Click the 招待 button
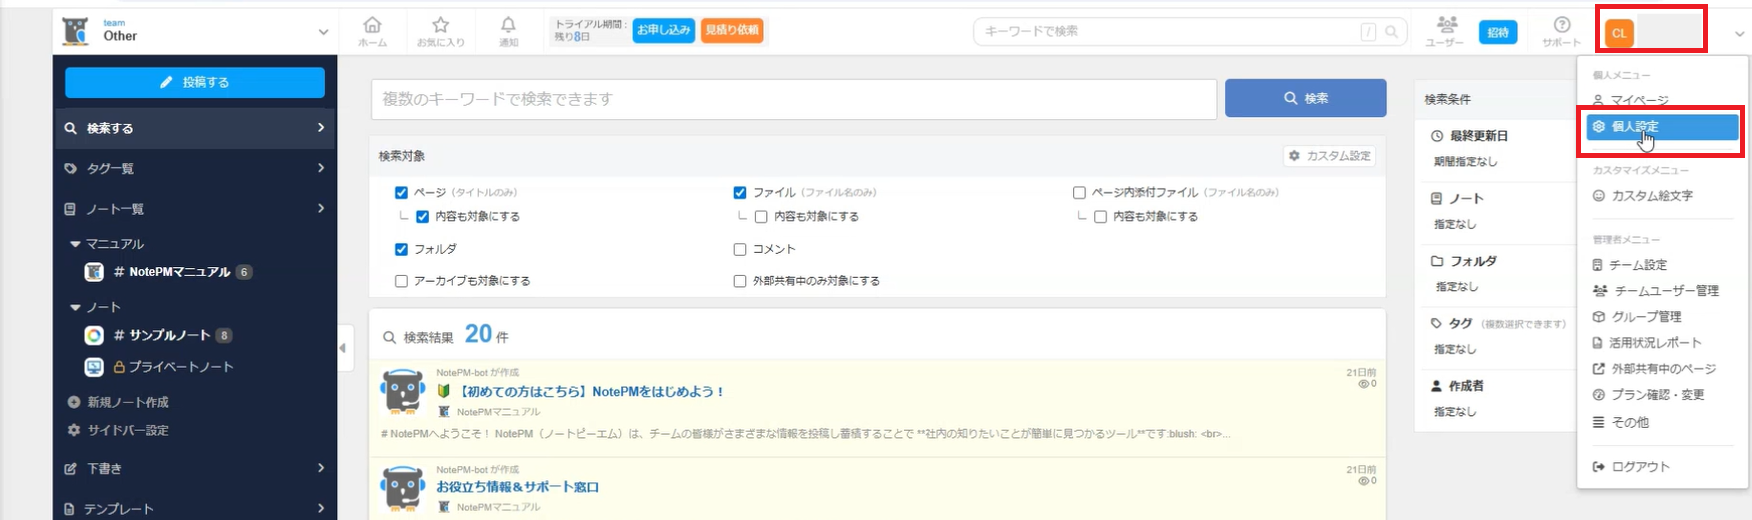 pos(1497,32)
